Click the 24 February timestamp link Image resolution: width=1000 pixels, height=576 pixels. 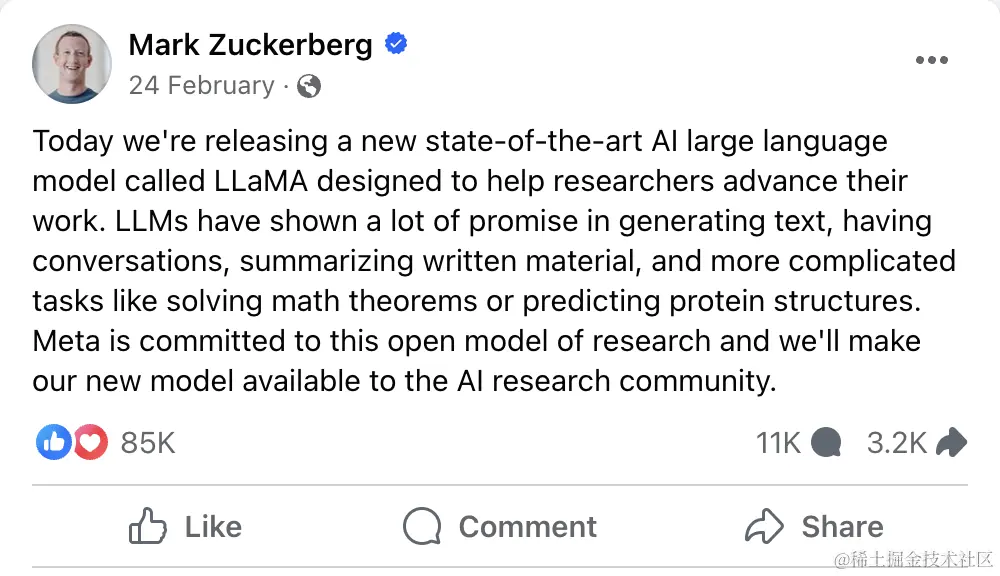click(x=203, y=86)
